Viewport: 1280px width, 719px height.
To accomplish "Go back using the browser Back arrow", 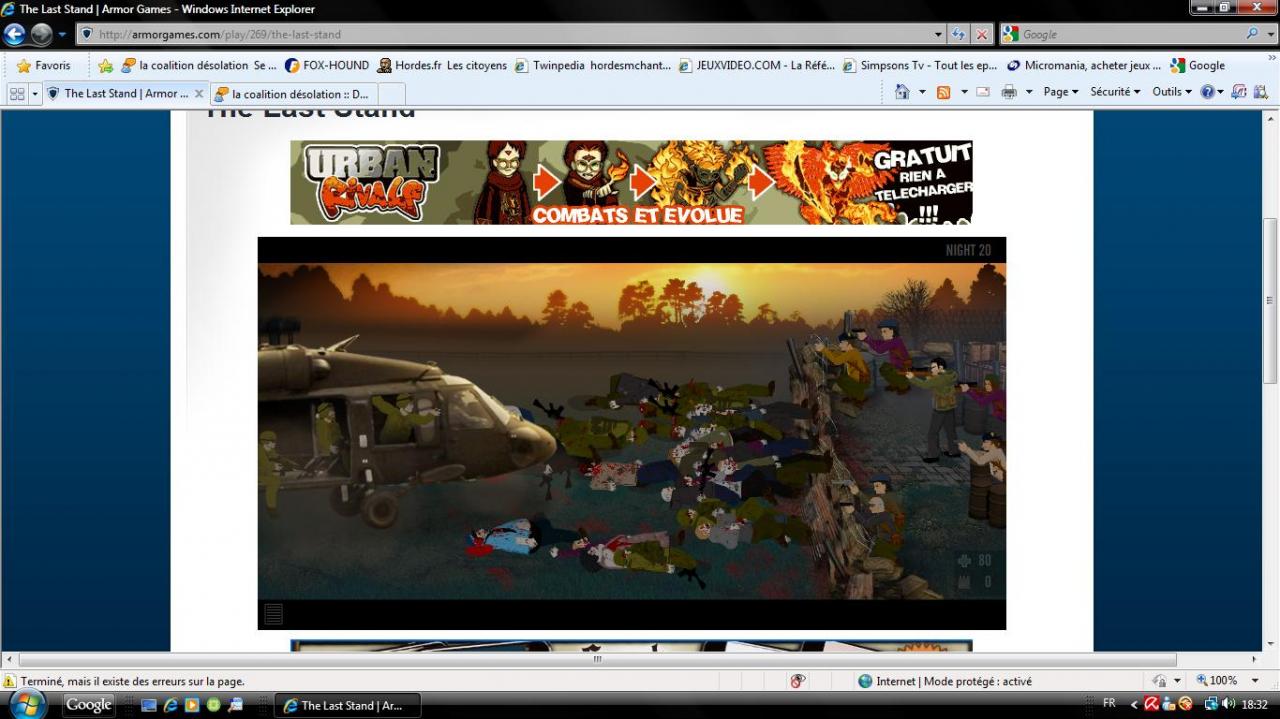I will [x=14, y=34].
